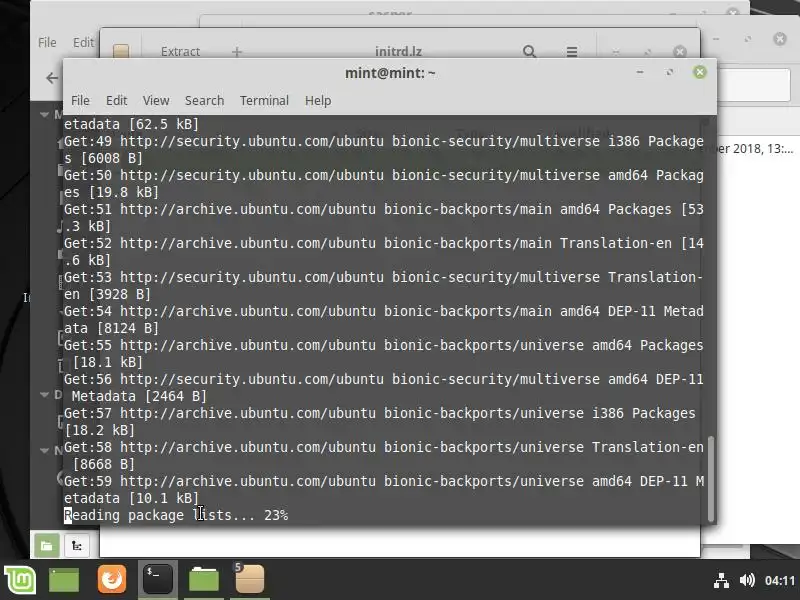Click the network icon in system tray
Image resolution: width=800 pixels, height=600 pixels.
(721, 581)
